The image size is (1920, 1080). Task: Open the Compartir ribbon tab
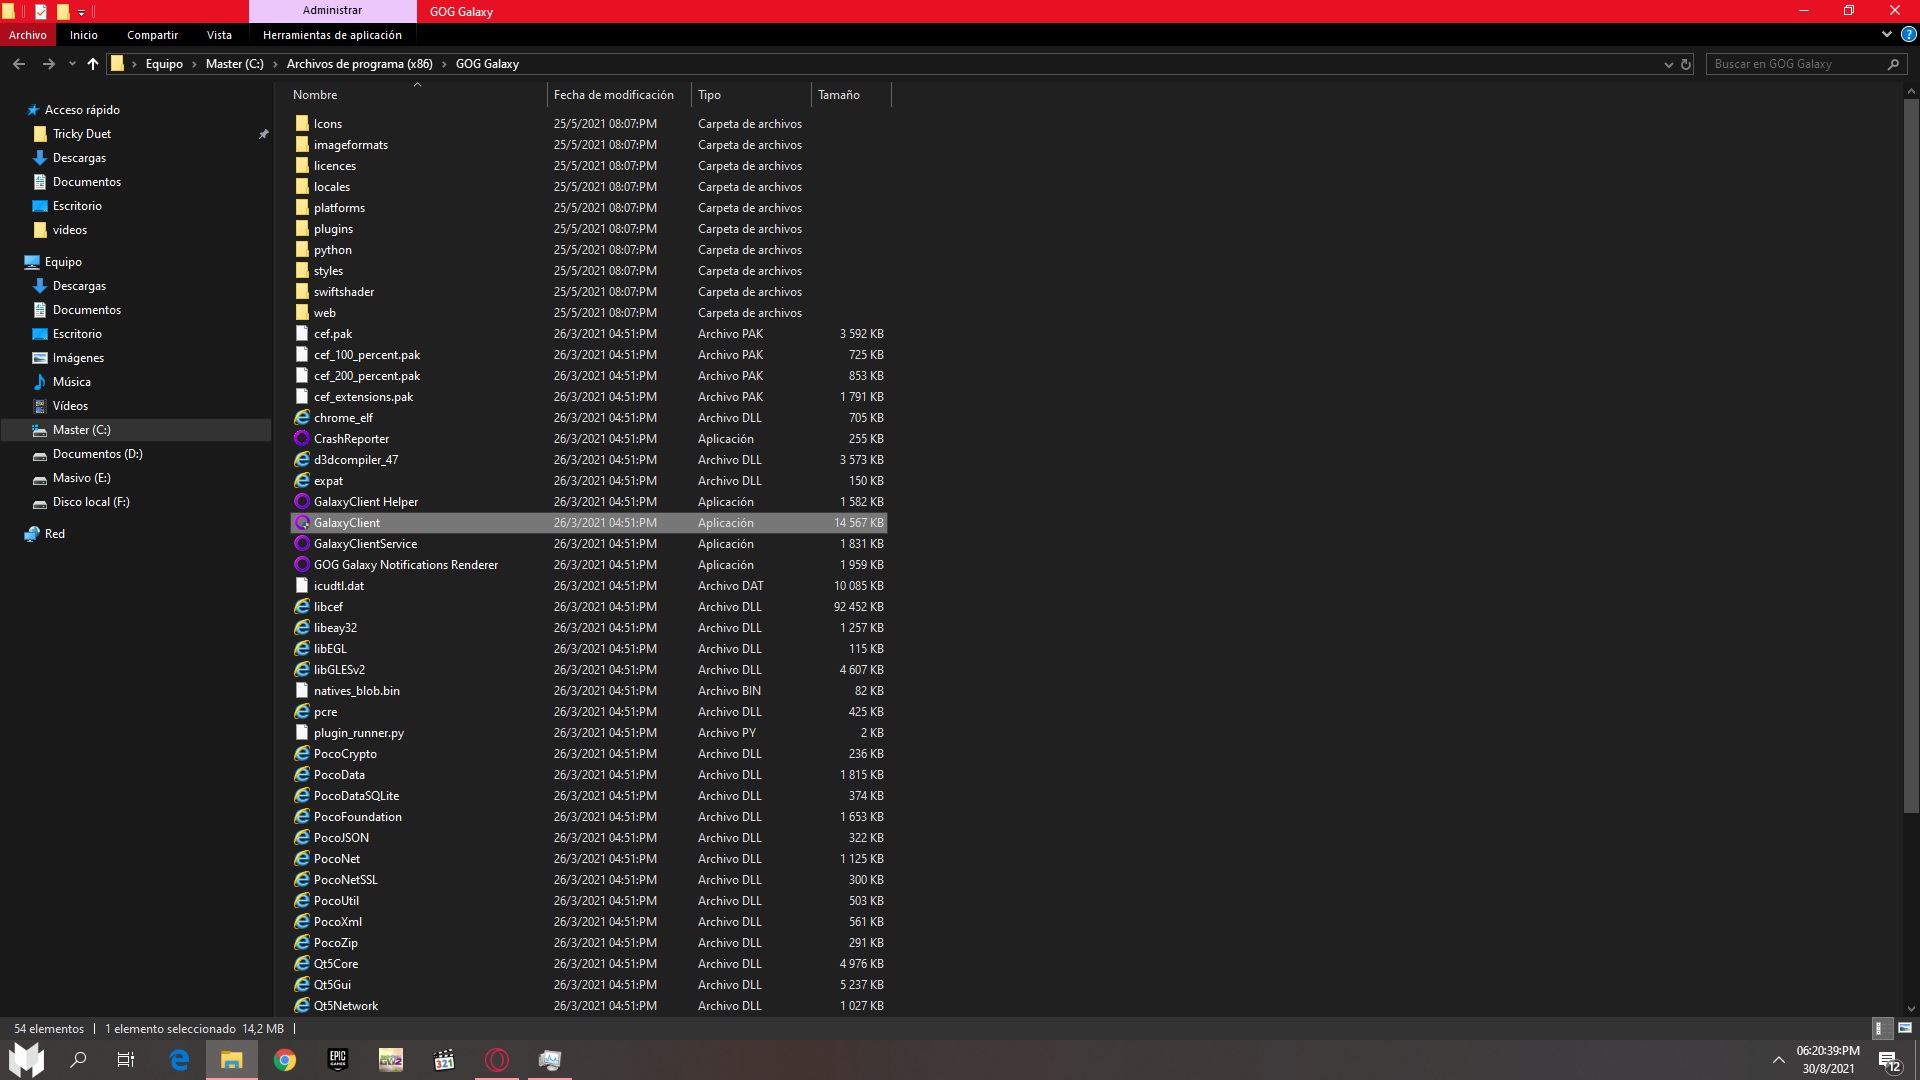click(x=152, y=35)
